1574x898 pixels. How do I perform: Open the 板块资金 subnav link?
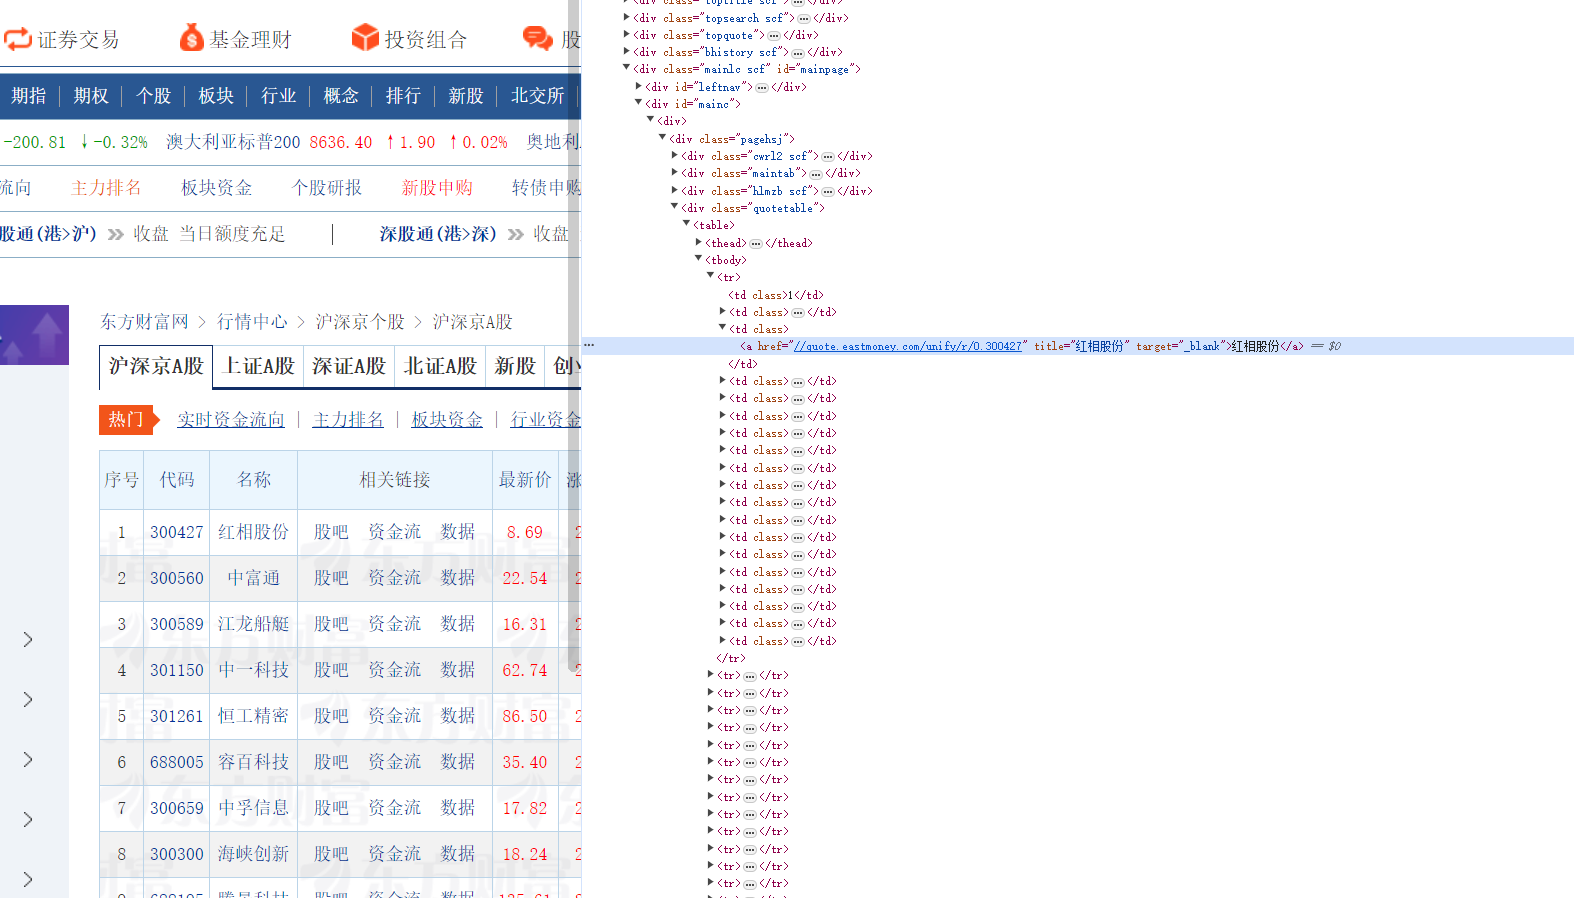pos(217,188)
